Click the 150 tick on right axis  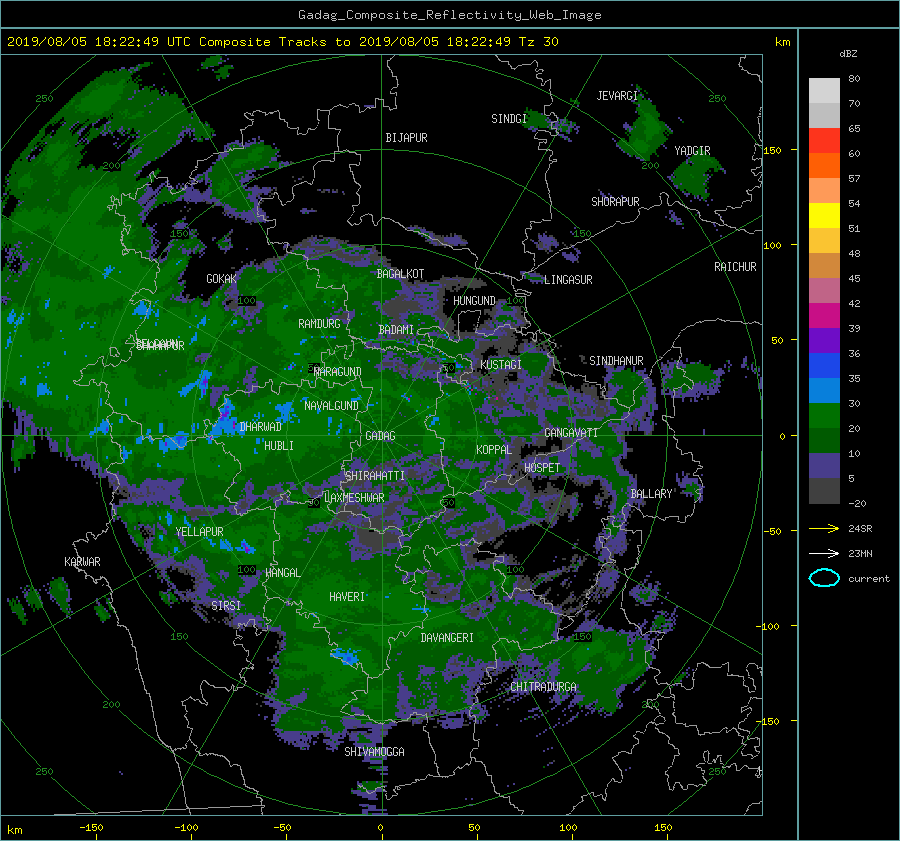click(x=772, y=150)
